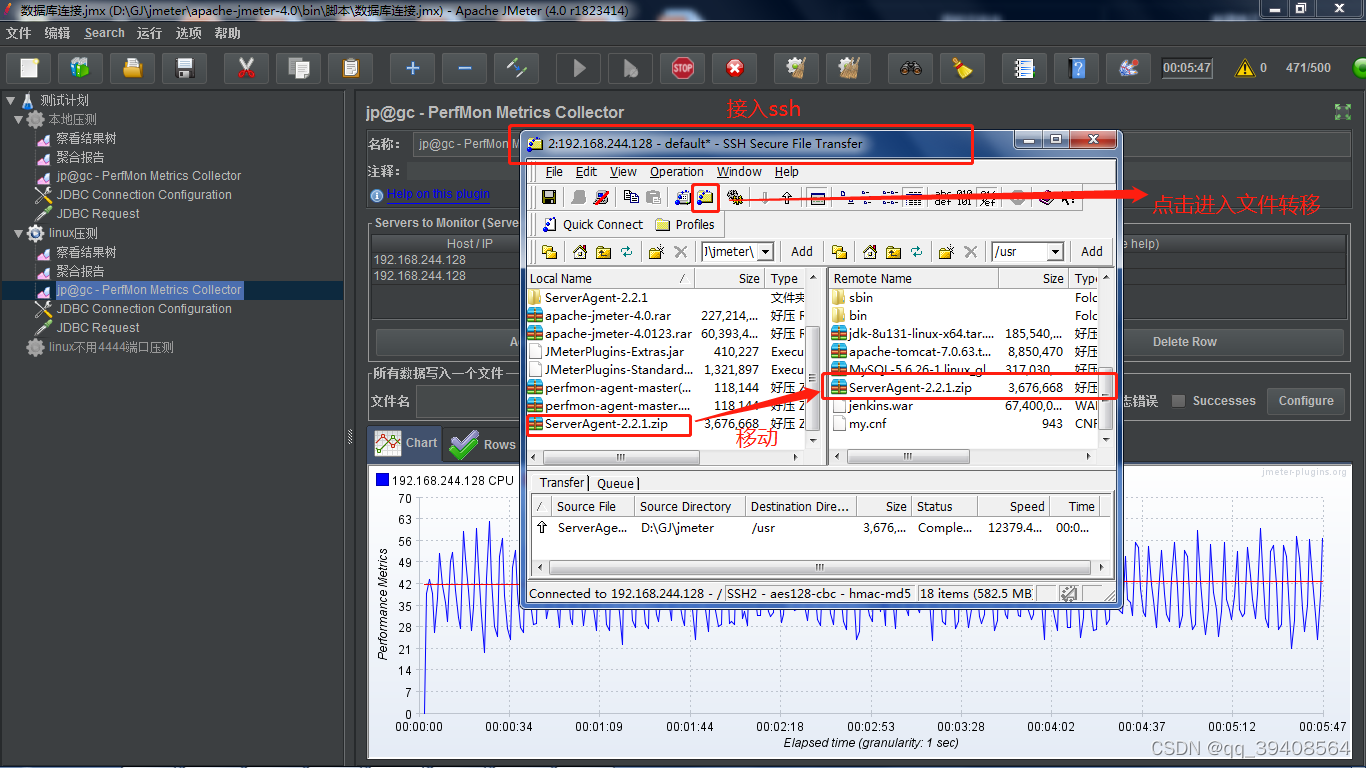Click Add button beside local path
The width and height of the screenshot is (1366, 768).
click(x=802, y=252)
